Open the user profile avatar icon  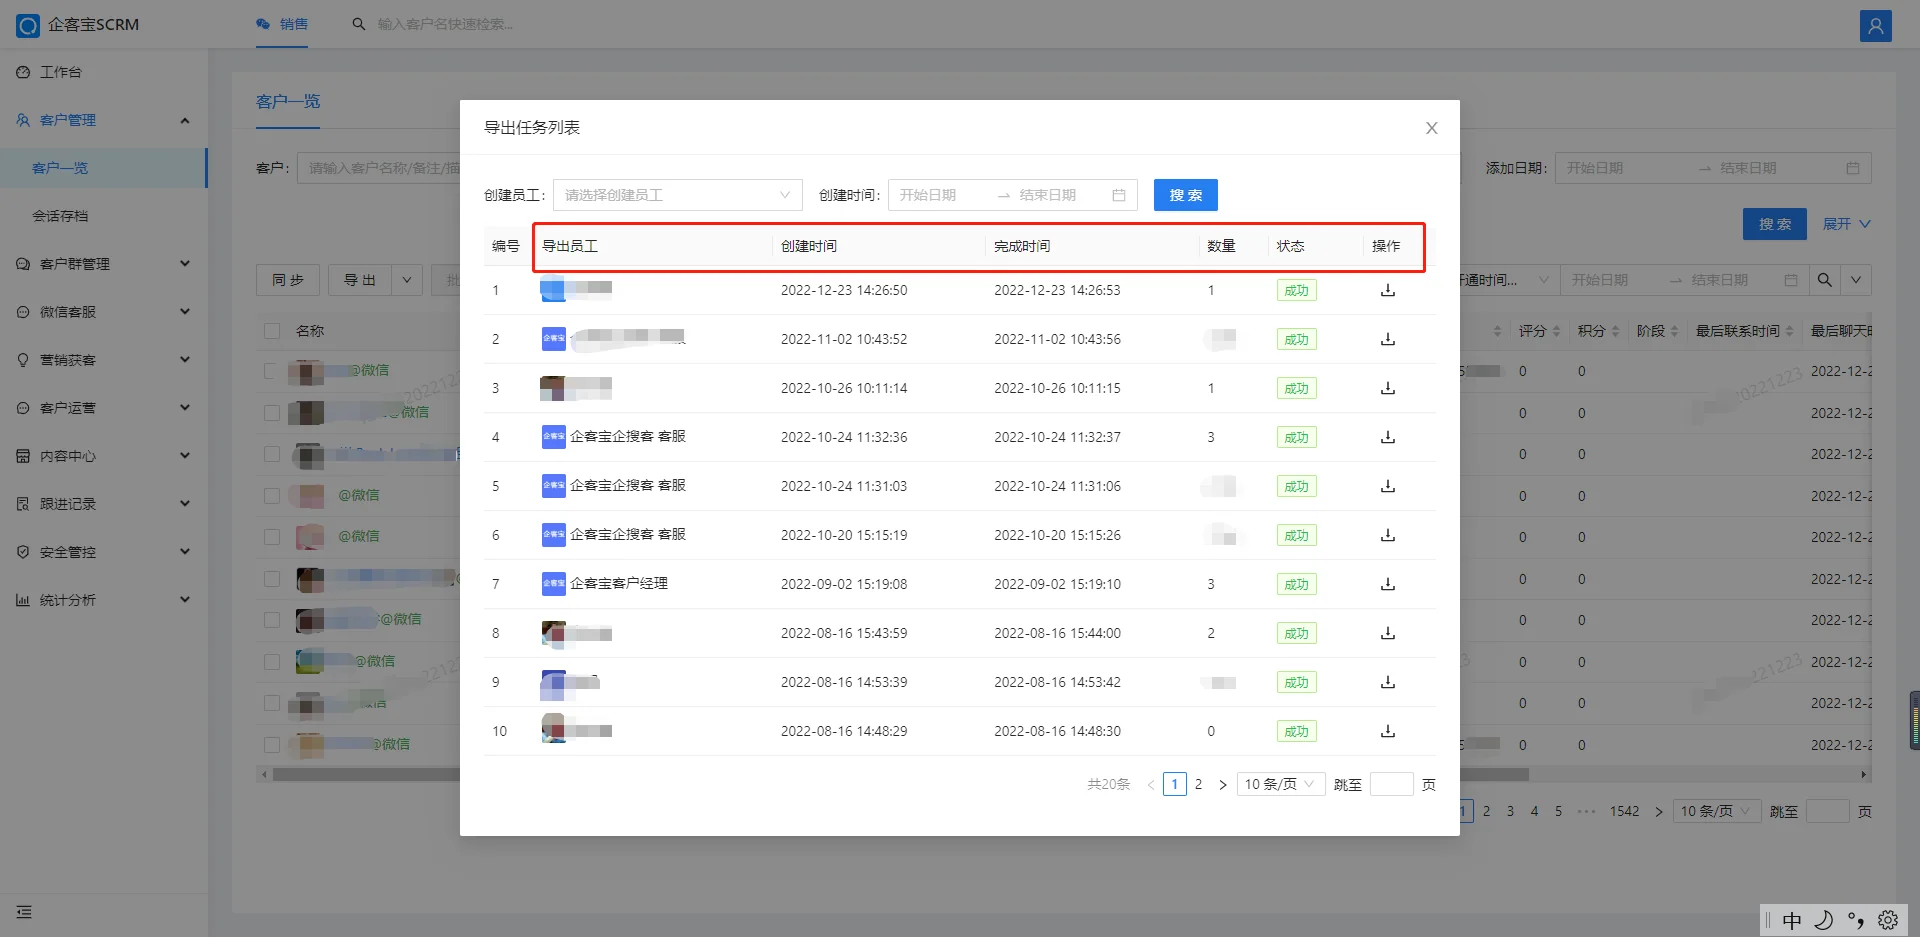click(x=1875, y=25)
